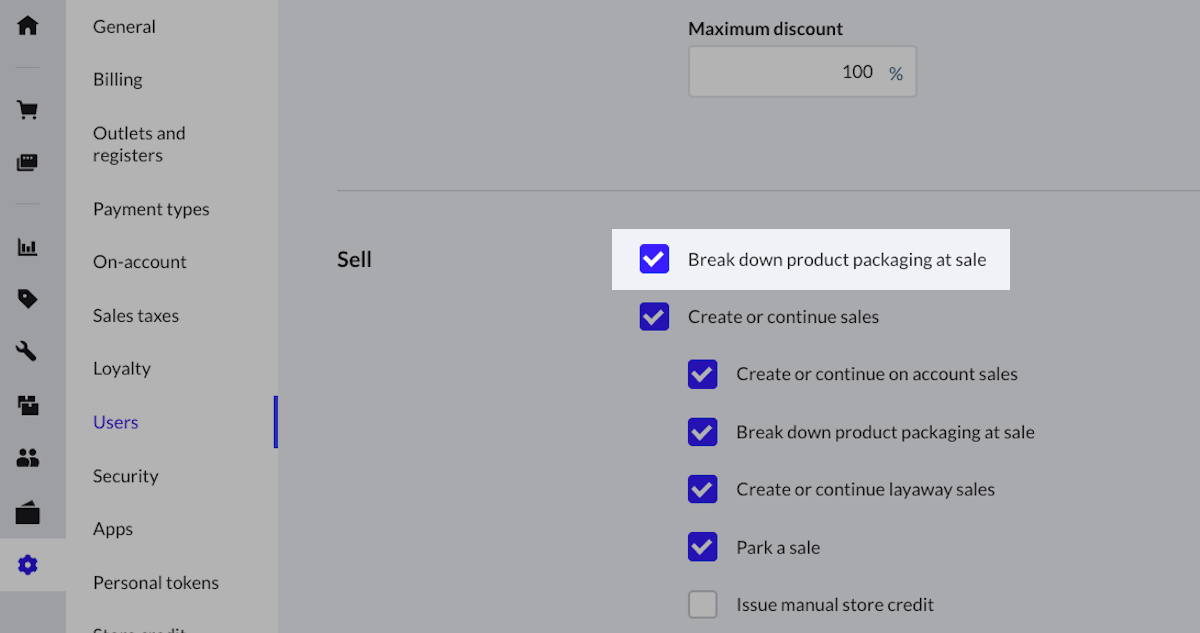Click the wallet icon above the gear
The height and width of the screenshot is (633, 1200).
28,513
